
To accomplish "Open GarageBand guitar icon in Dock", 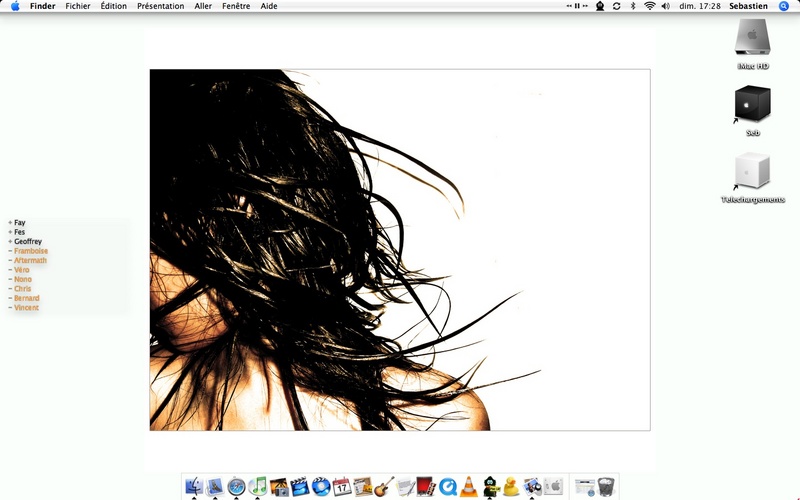I will pos(384,486).
